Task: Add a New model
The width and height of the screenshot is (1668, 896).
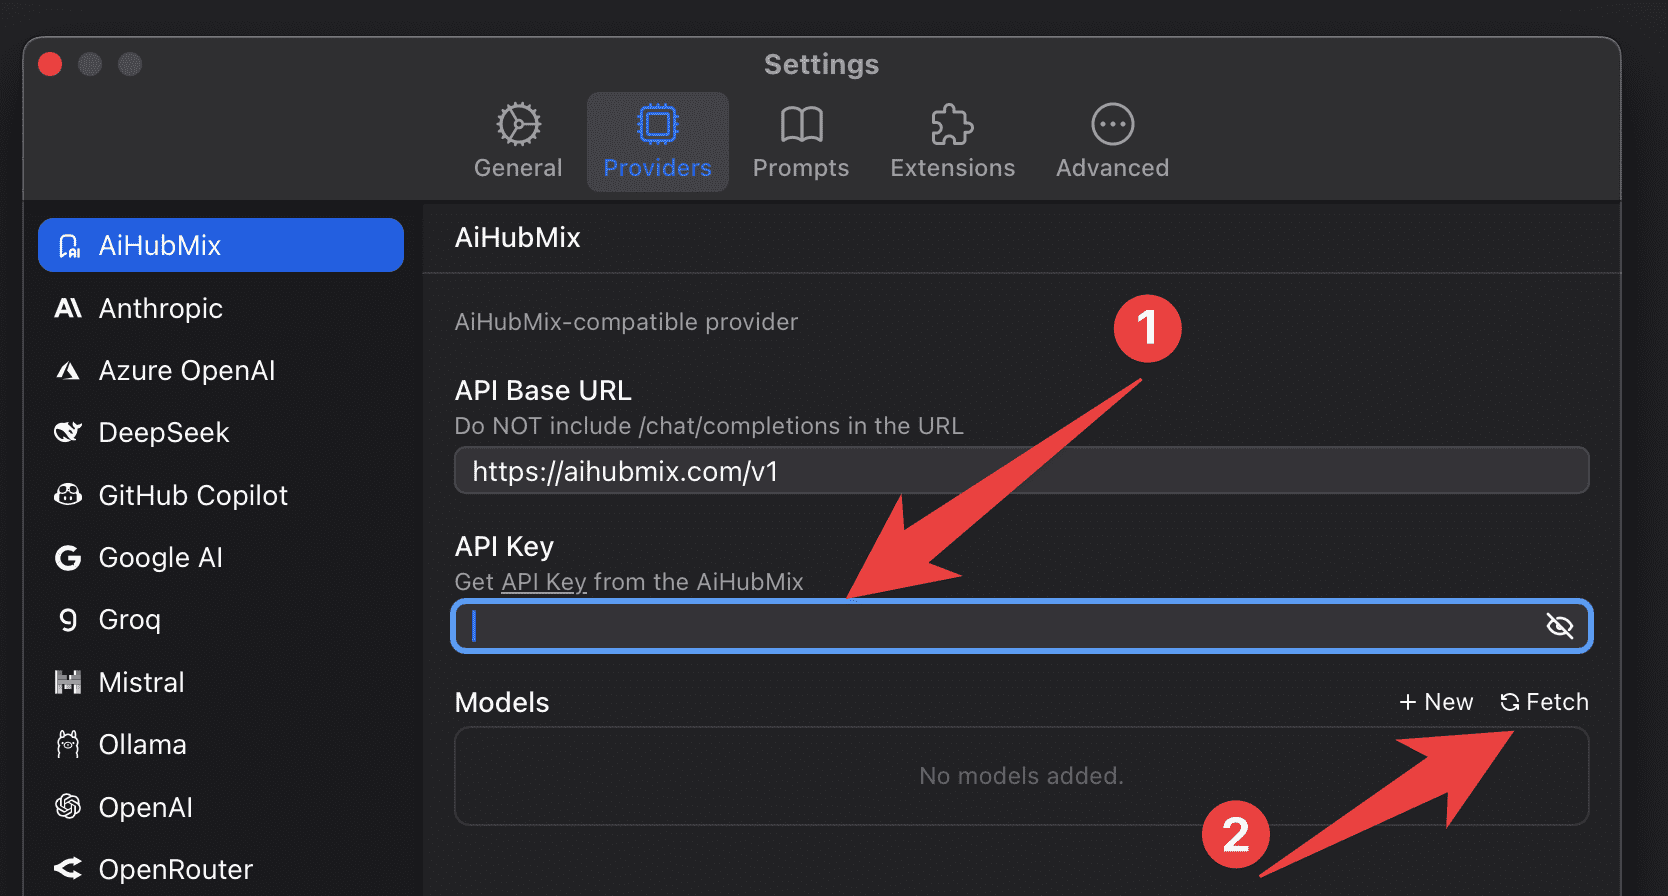Action: [x=1436, y=702]
